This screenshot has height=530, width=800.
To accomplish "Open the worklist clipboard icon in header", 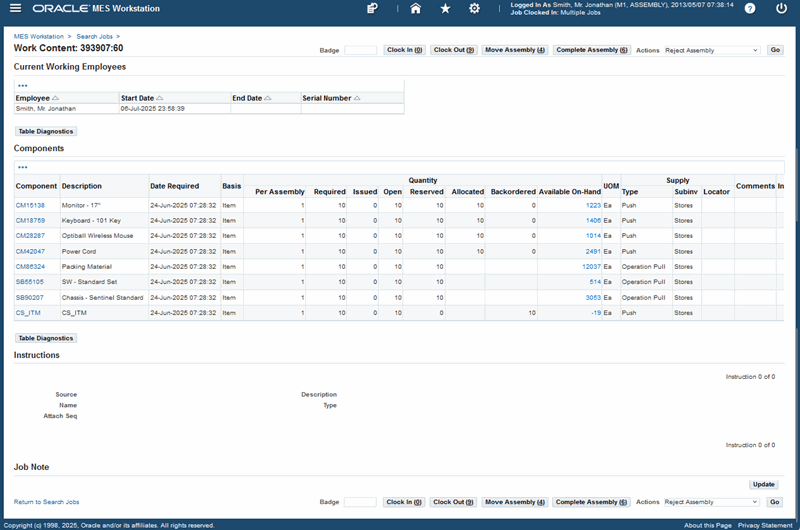I will coord(372,8).
